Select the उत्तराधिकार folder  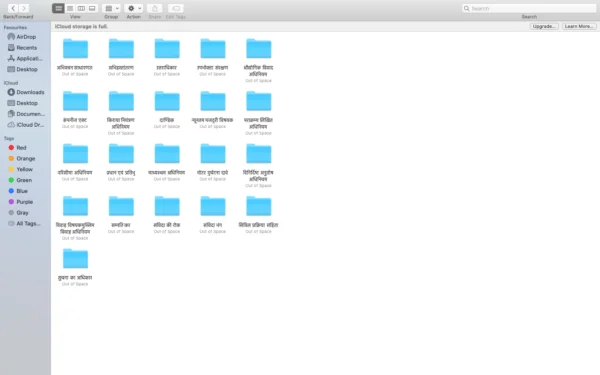click(167, 49)
